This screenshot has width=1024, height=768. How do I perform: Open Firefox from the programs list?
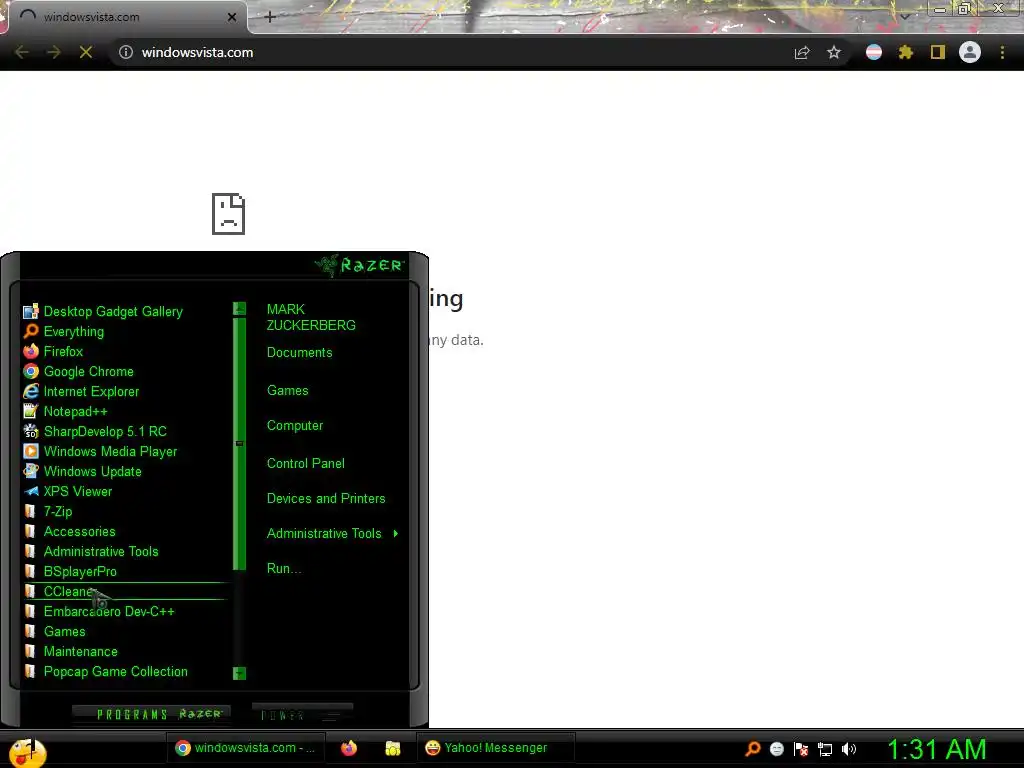[53, 351]
